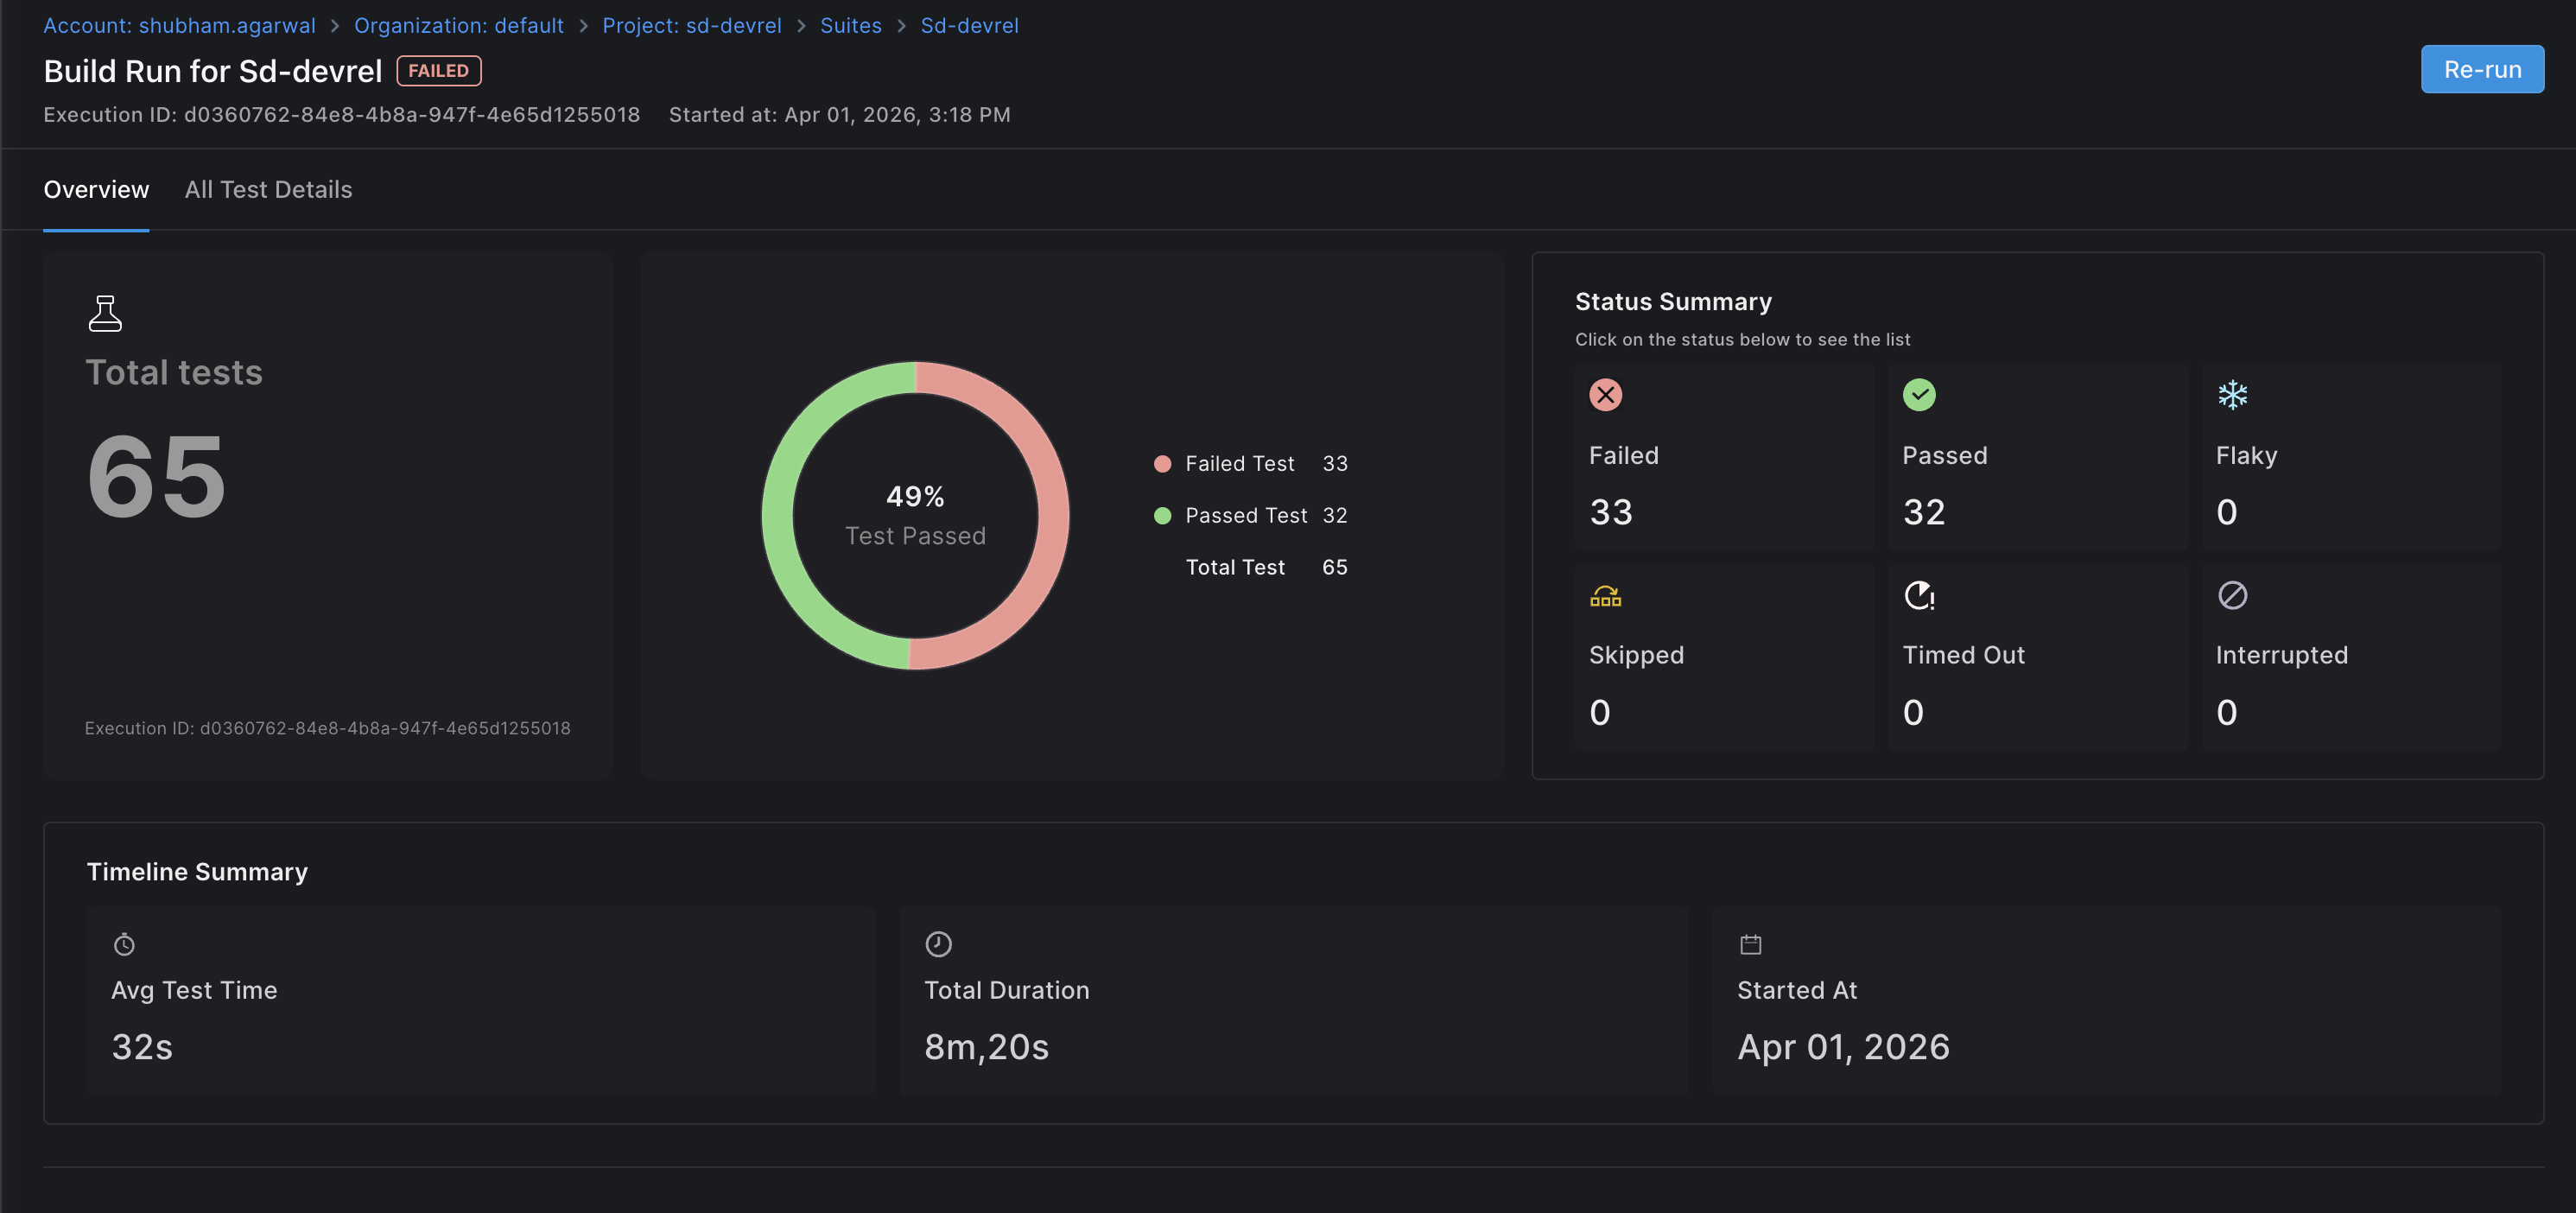Click chevron after Project: sd-devrel breadcrumb

[x=801, y=27]
